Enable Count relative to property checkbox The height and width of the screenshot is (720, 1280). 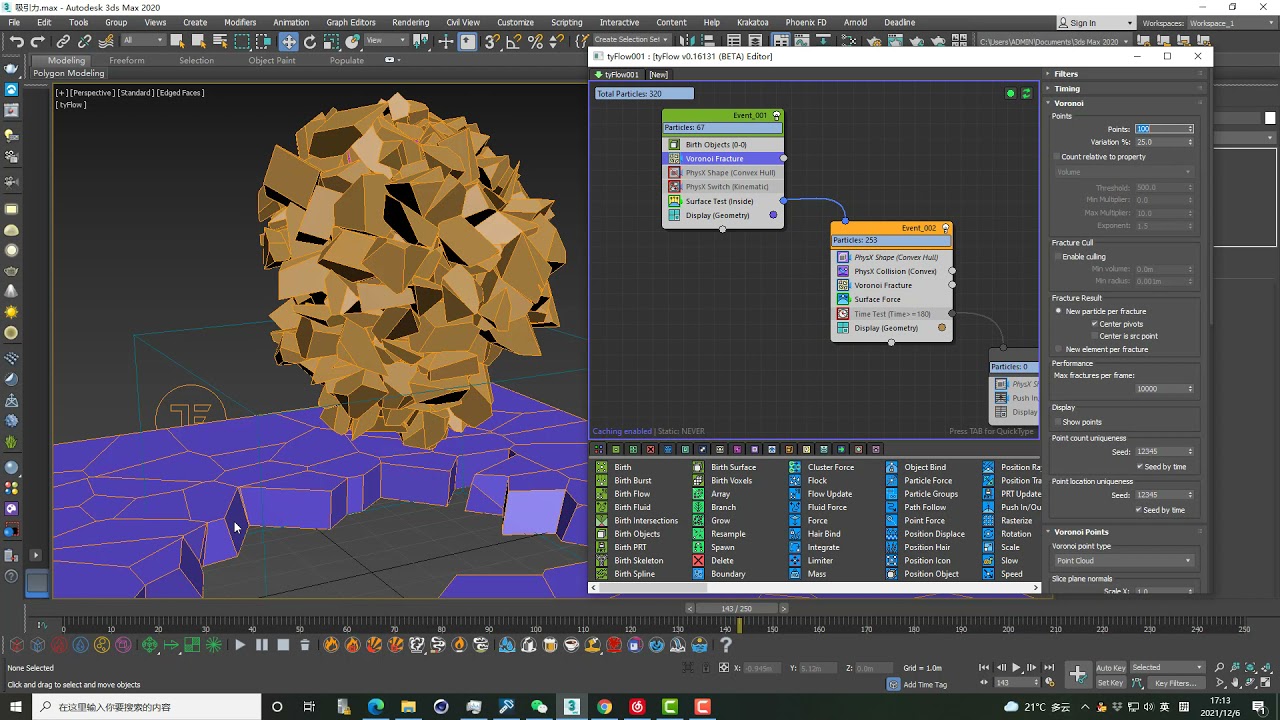click(x=1056, y=157)
